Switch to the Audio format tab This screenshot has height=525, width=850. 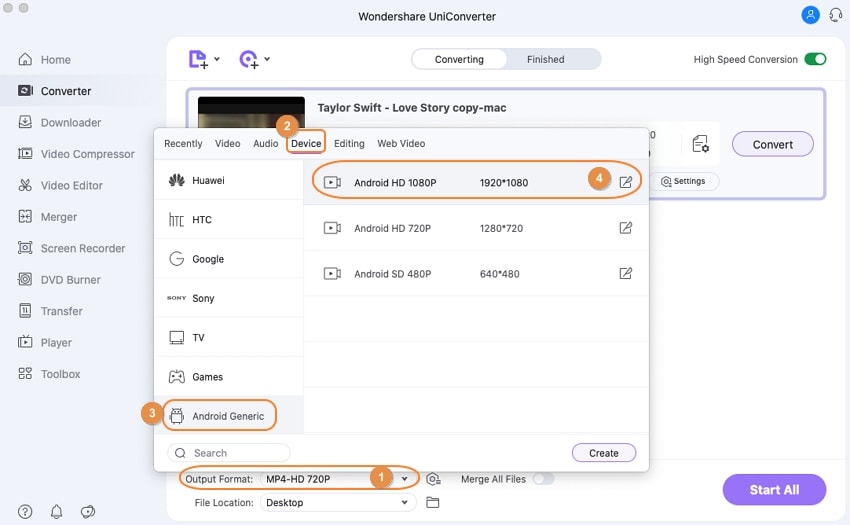coord(266,144)
